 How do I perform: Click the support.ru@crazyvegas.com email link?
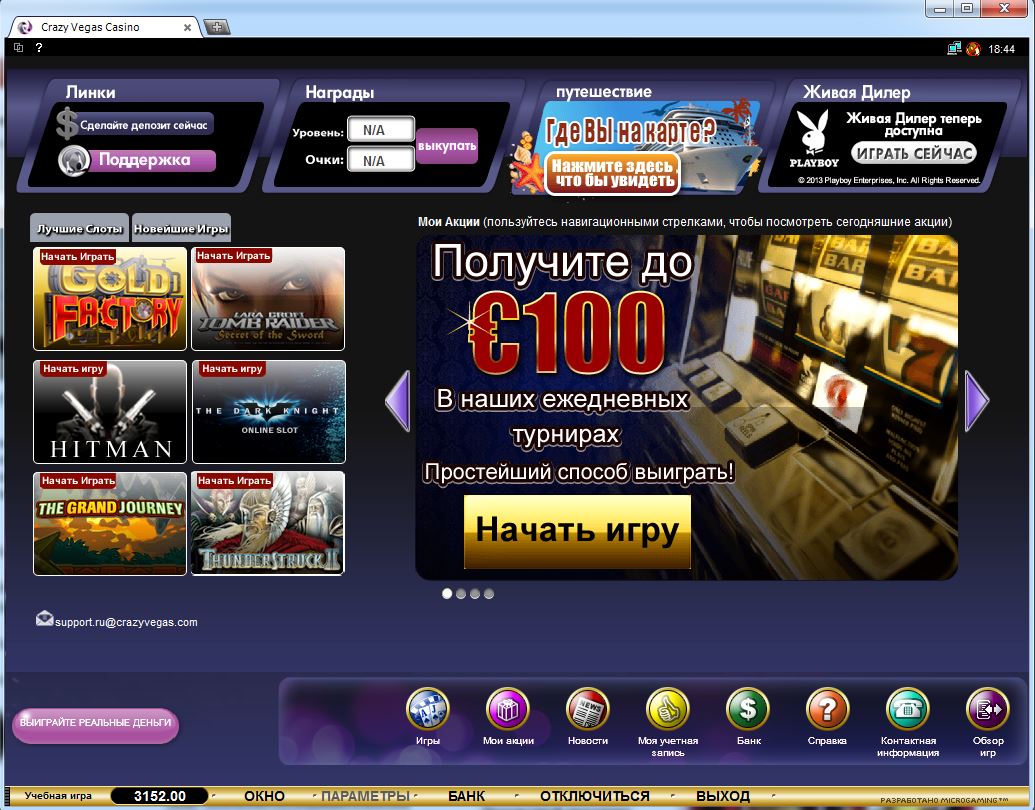point(126,622)
